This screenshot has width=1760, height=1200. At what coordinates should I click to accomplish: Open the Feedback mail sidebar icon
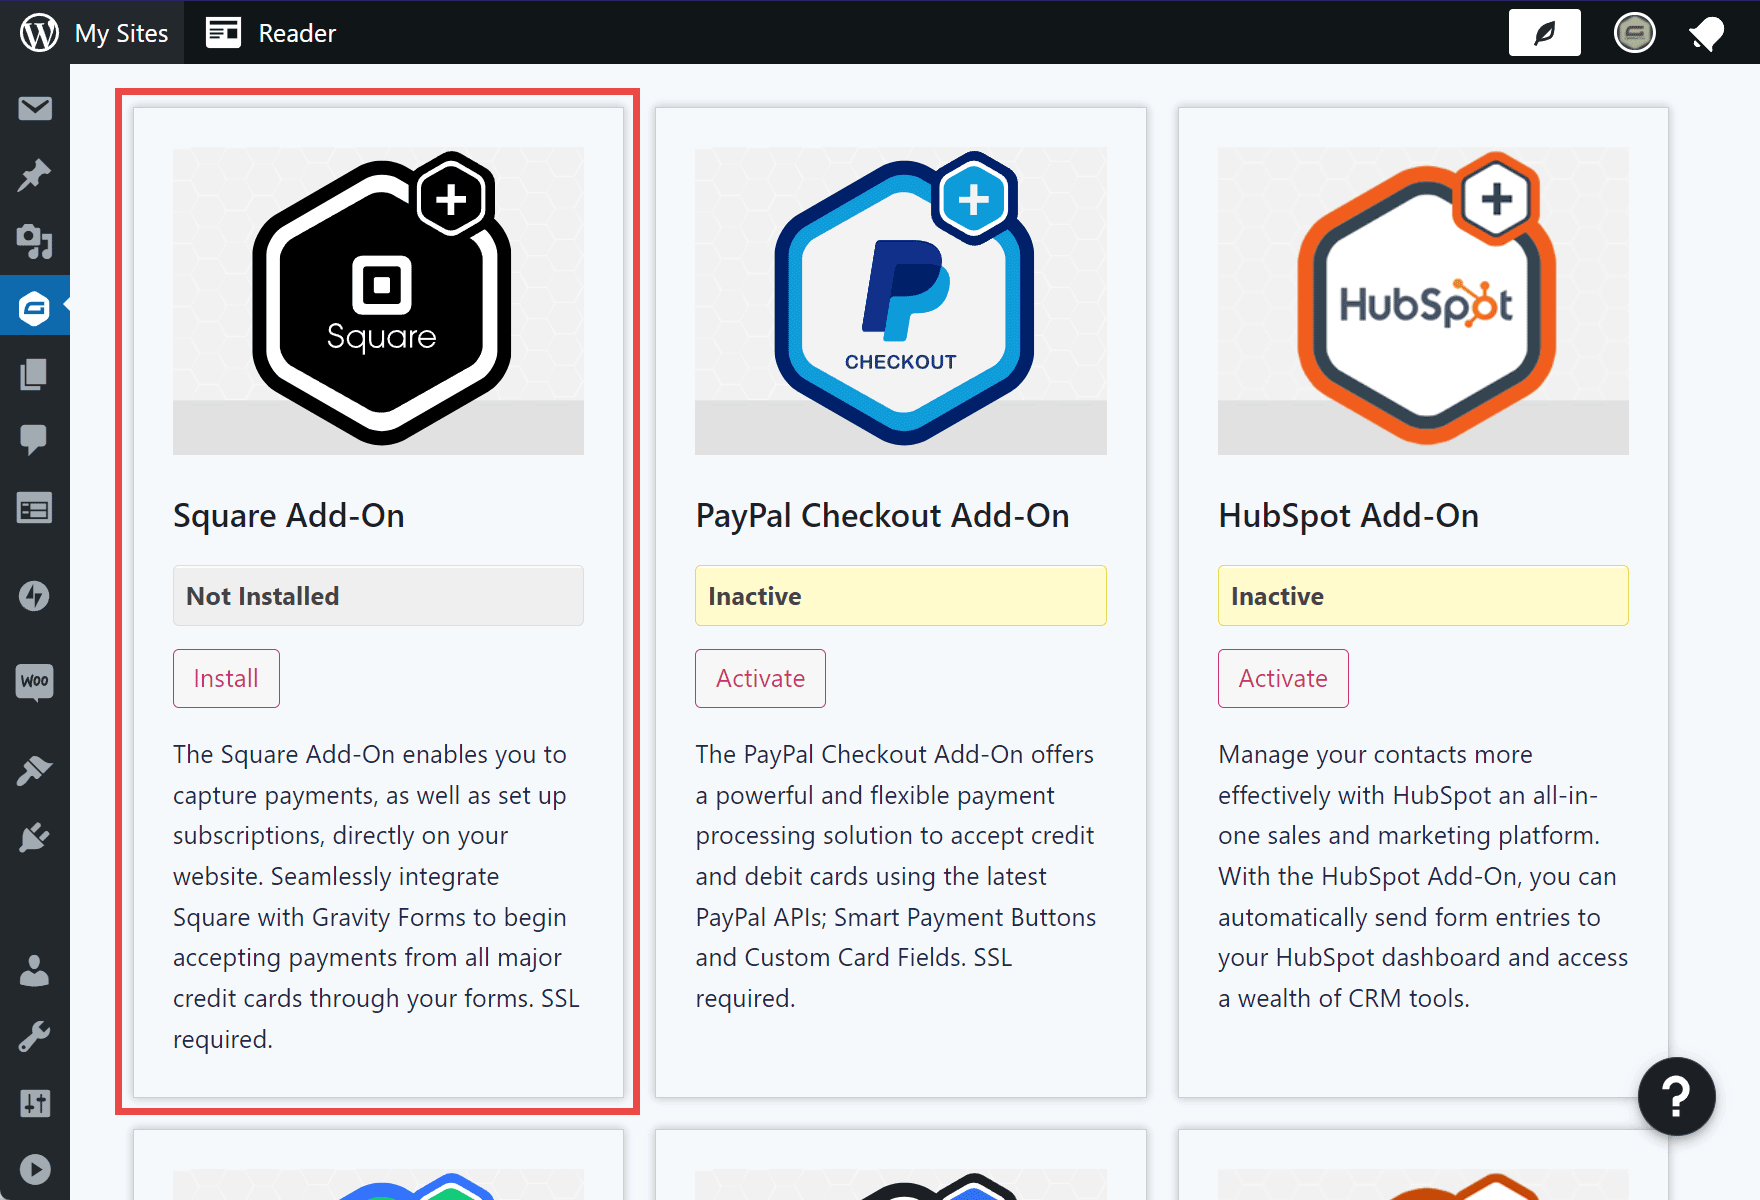coord(35,108)
